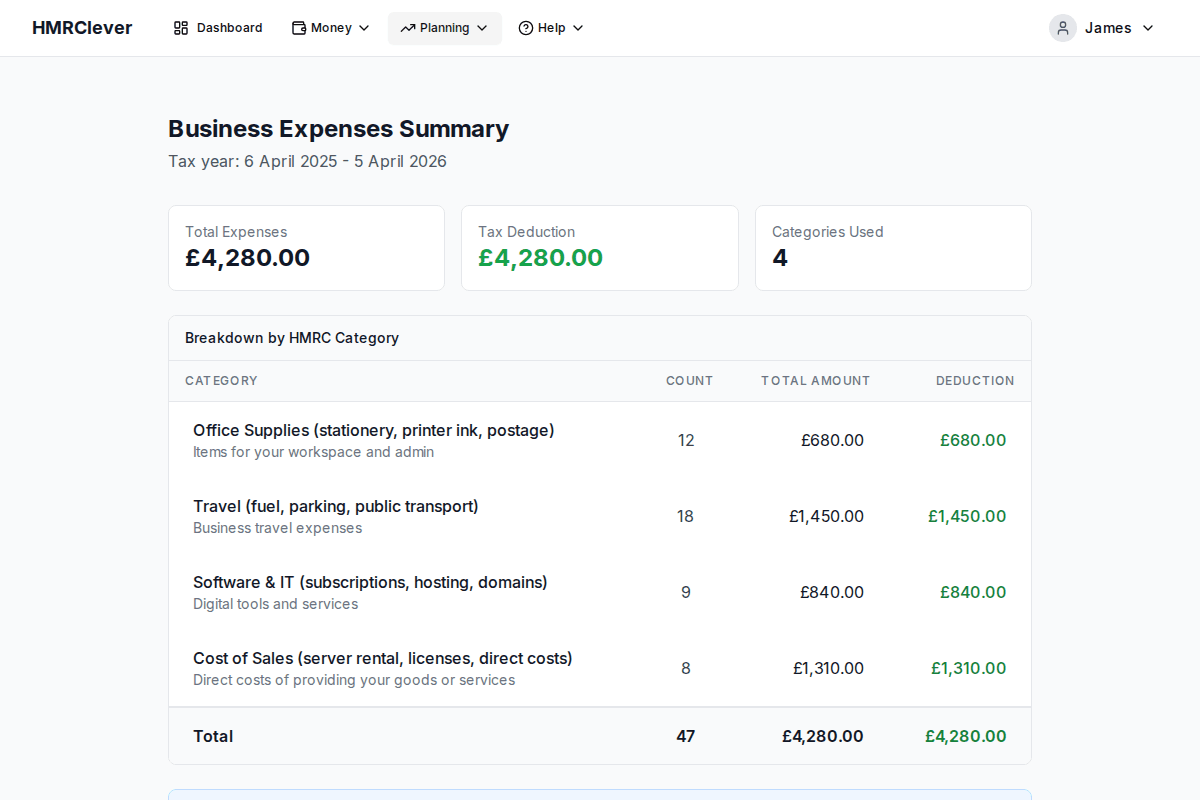Click the Dashboard grid icon
The width and height of the screenshot is (1200, 800).
pyautogui.click(x=182, y=28)
